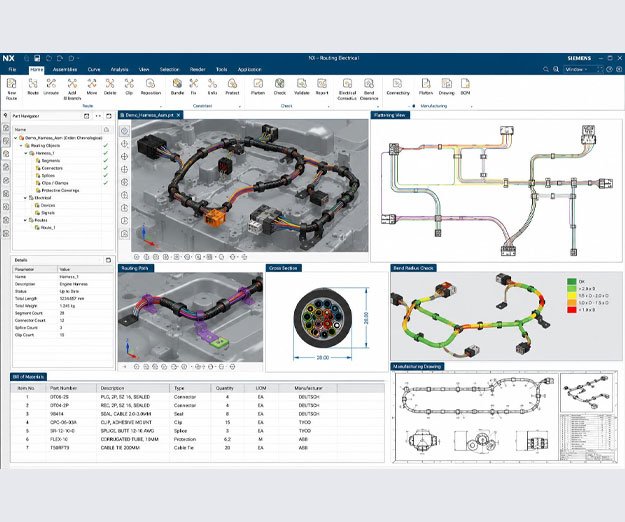The image size is (625, 522).
Task: Toggle the check mark for Routing Objects
Action: (106, 145)
